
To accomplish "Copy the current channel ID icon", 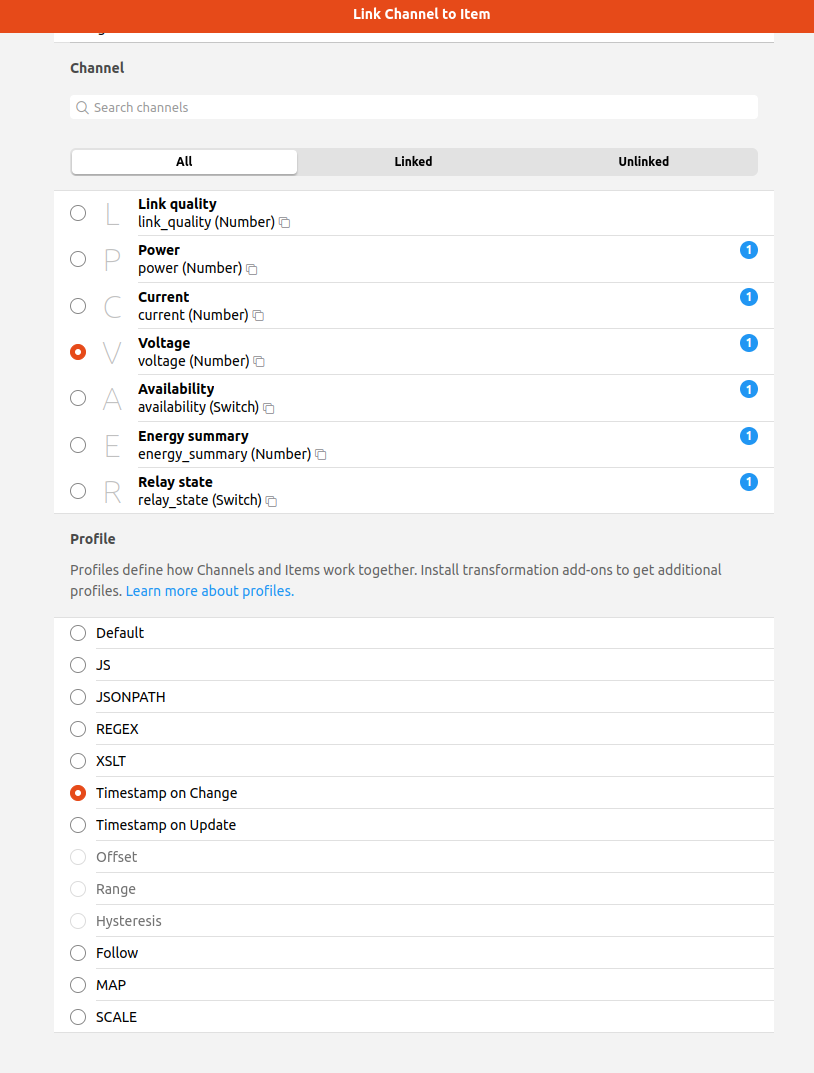I will click(x=258, y=316).
